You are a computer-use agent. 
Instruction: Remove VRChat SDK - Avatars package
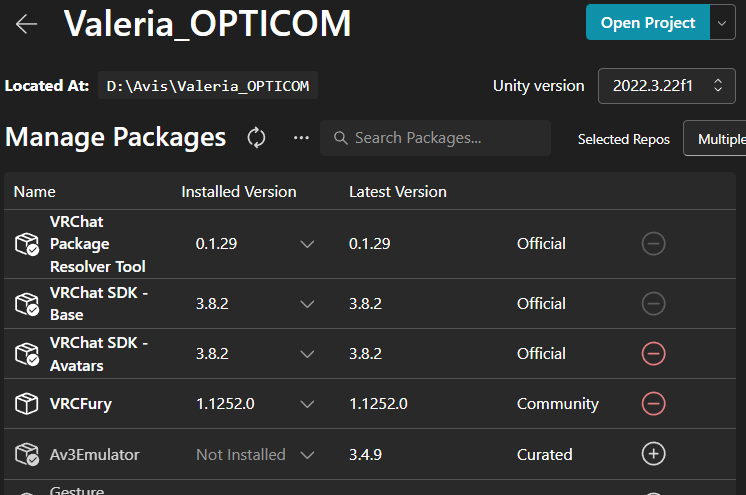[653, 353]
